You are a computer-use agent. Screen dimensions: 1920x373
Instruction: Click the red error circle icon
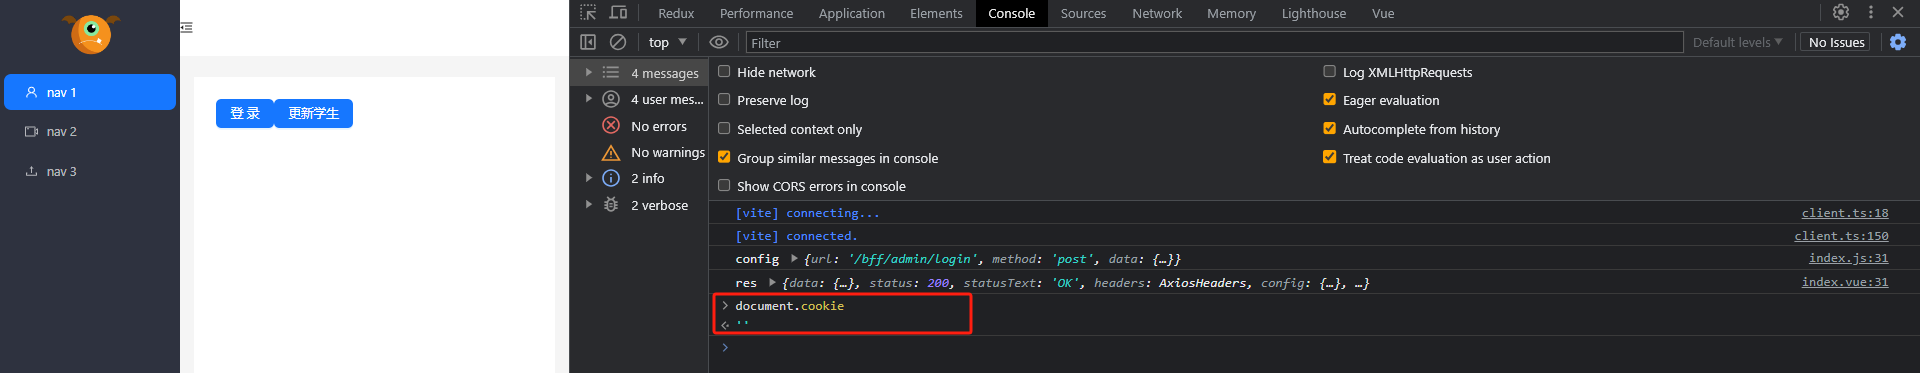611,126
